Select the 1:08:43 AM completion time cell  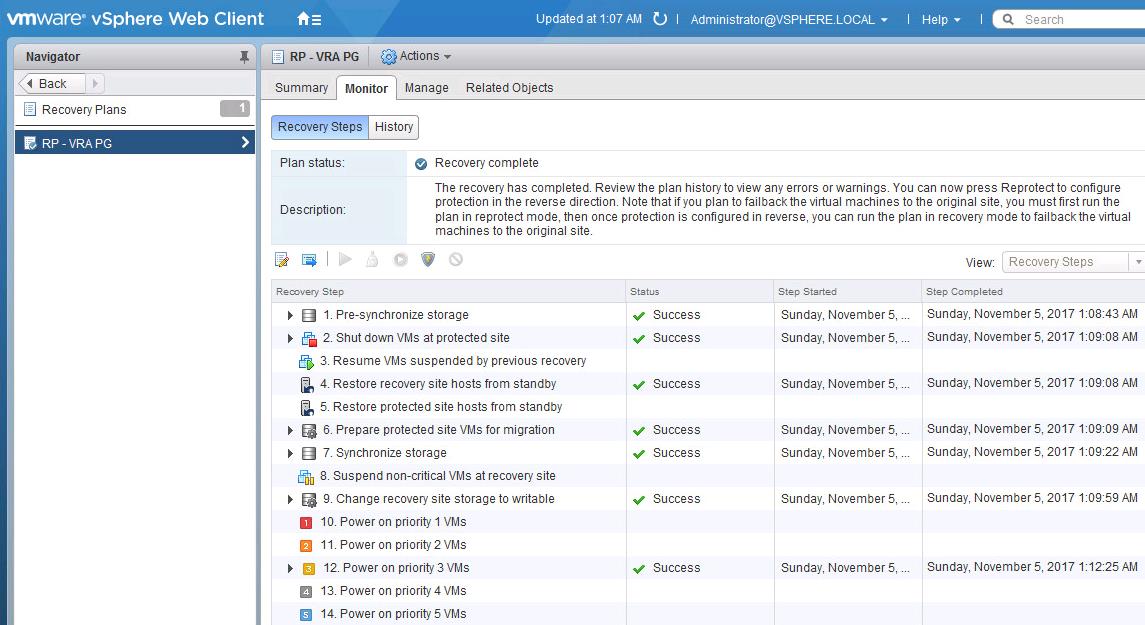[x=1032, y=314]
